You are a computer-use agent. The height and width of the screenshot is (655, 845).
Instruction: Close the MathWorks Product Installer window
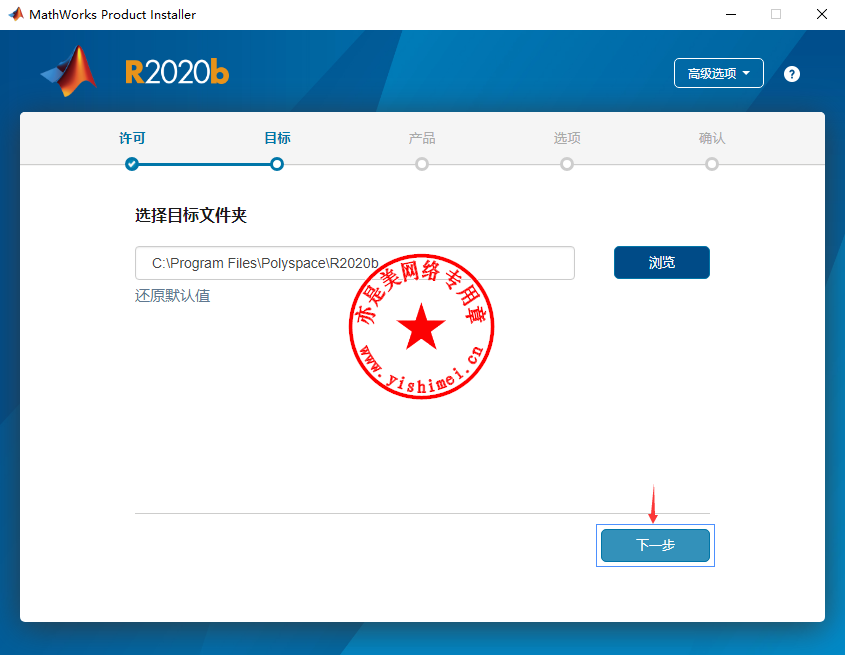pyautogui.click(x=822, y=15)
